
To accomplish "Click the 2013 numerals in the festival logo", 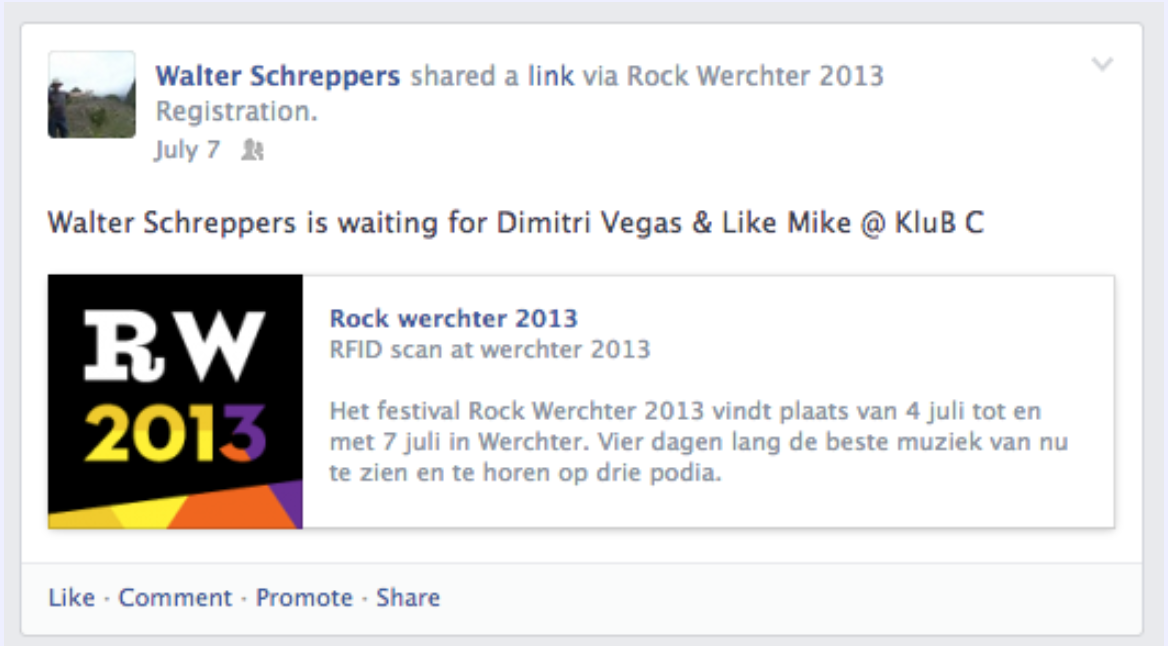I will pos(175,434).
